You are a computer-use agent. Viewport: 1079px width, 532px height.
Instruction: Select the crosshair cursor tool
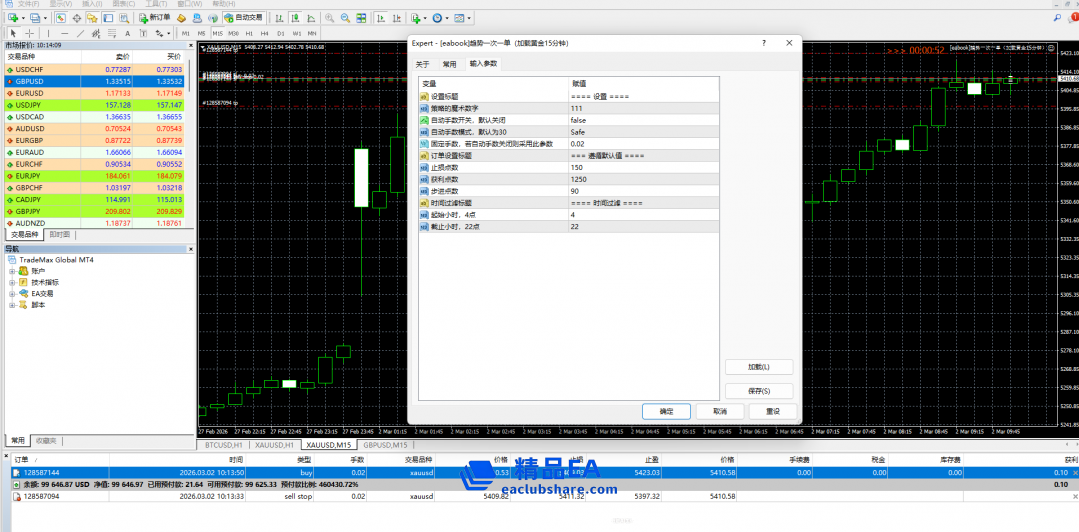(x=28, y=33)
